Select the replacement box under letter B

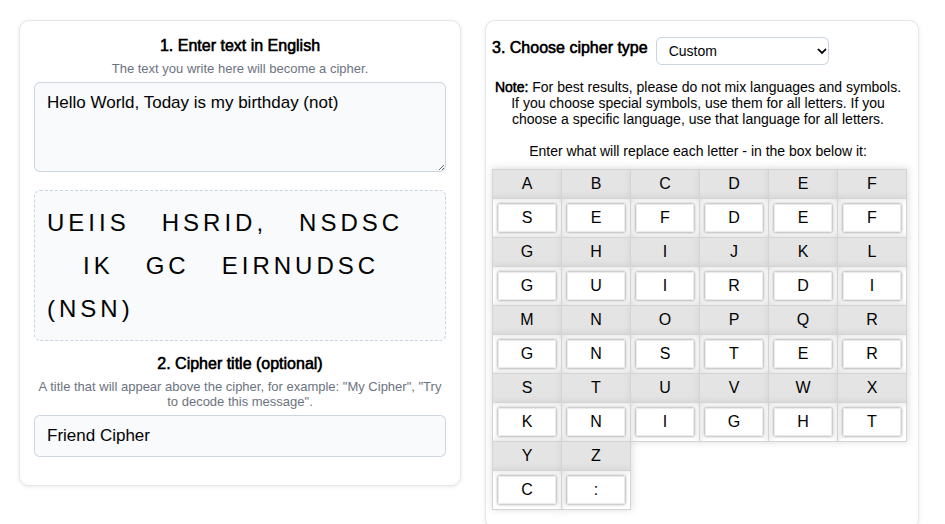[595, 218]
